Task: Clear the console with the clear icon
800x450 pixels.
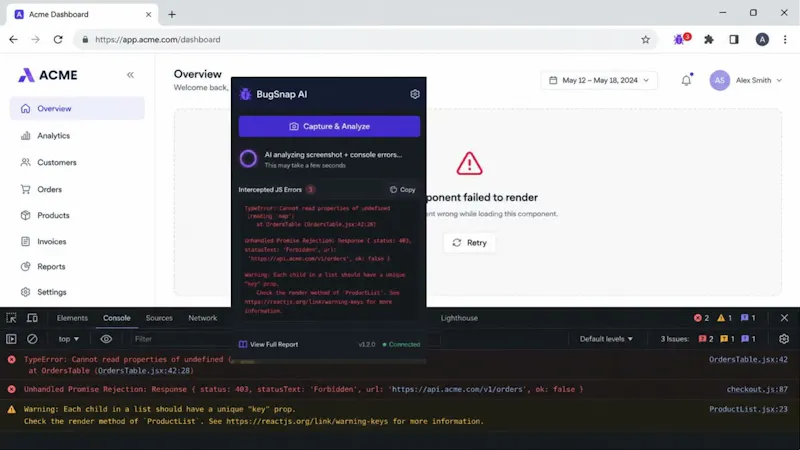Action: 32,339
